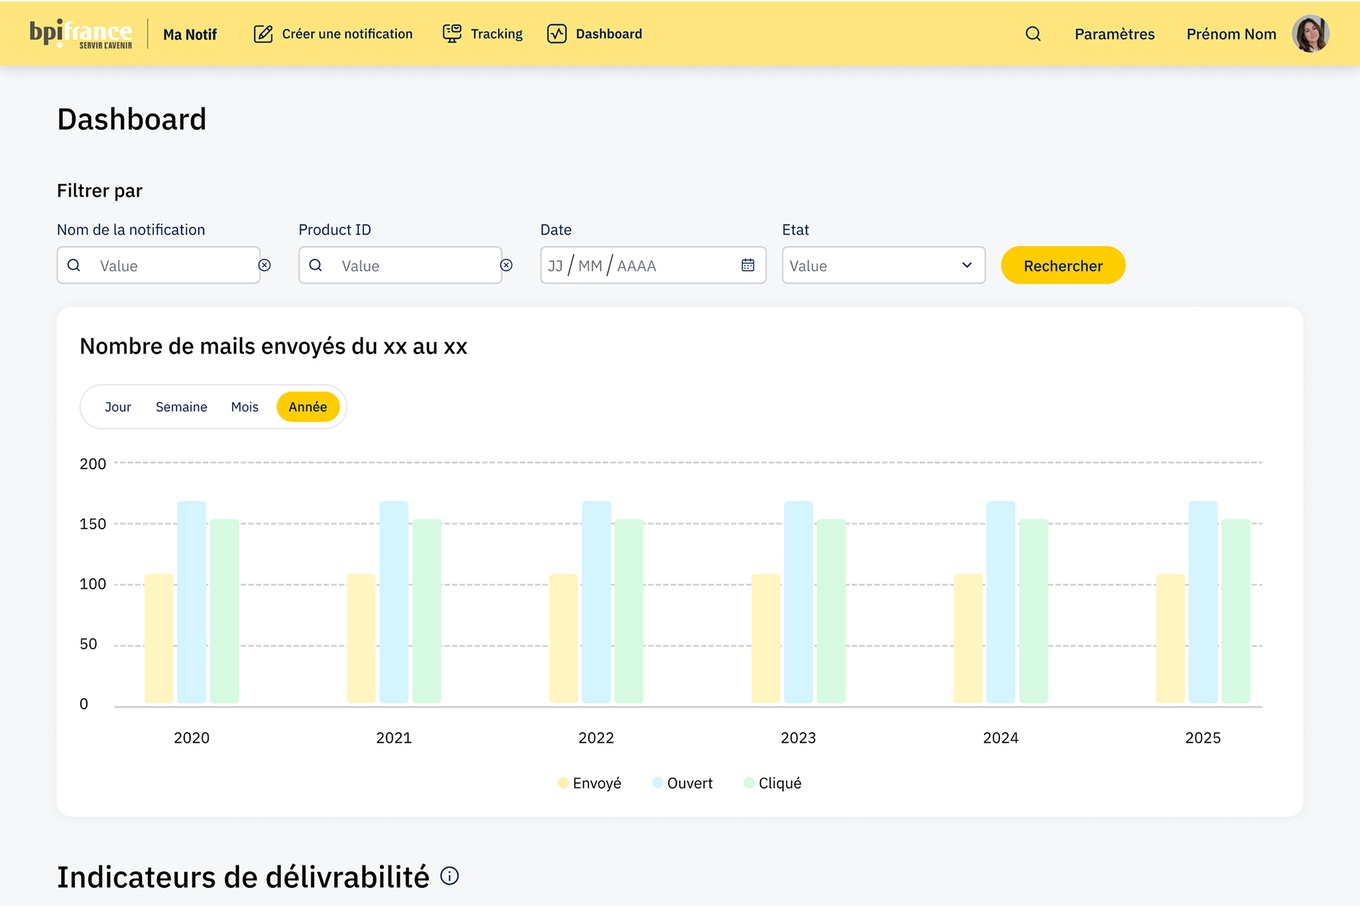
Task: Focus the Nom de la notification input
Action: (x=158, y=265)
